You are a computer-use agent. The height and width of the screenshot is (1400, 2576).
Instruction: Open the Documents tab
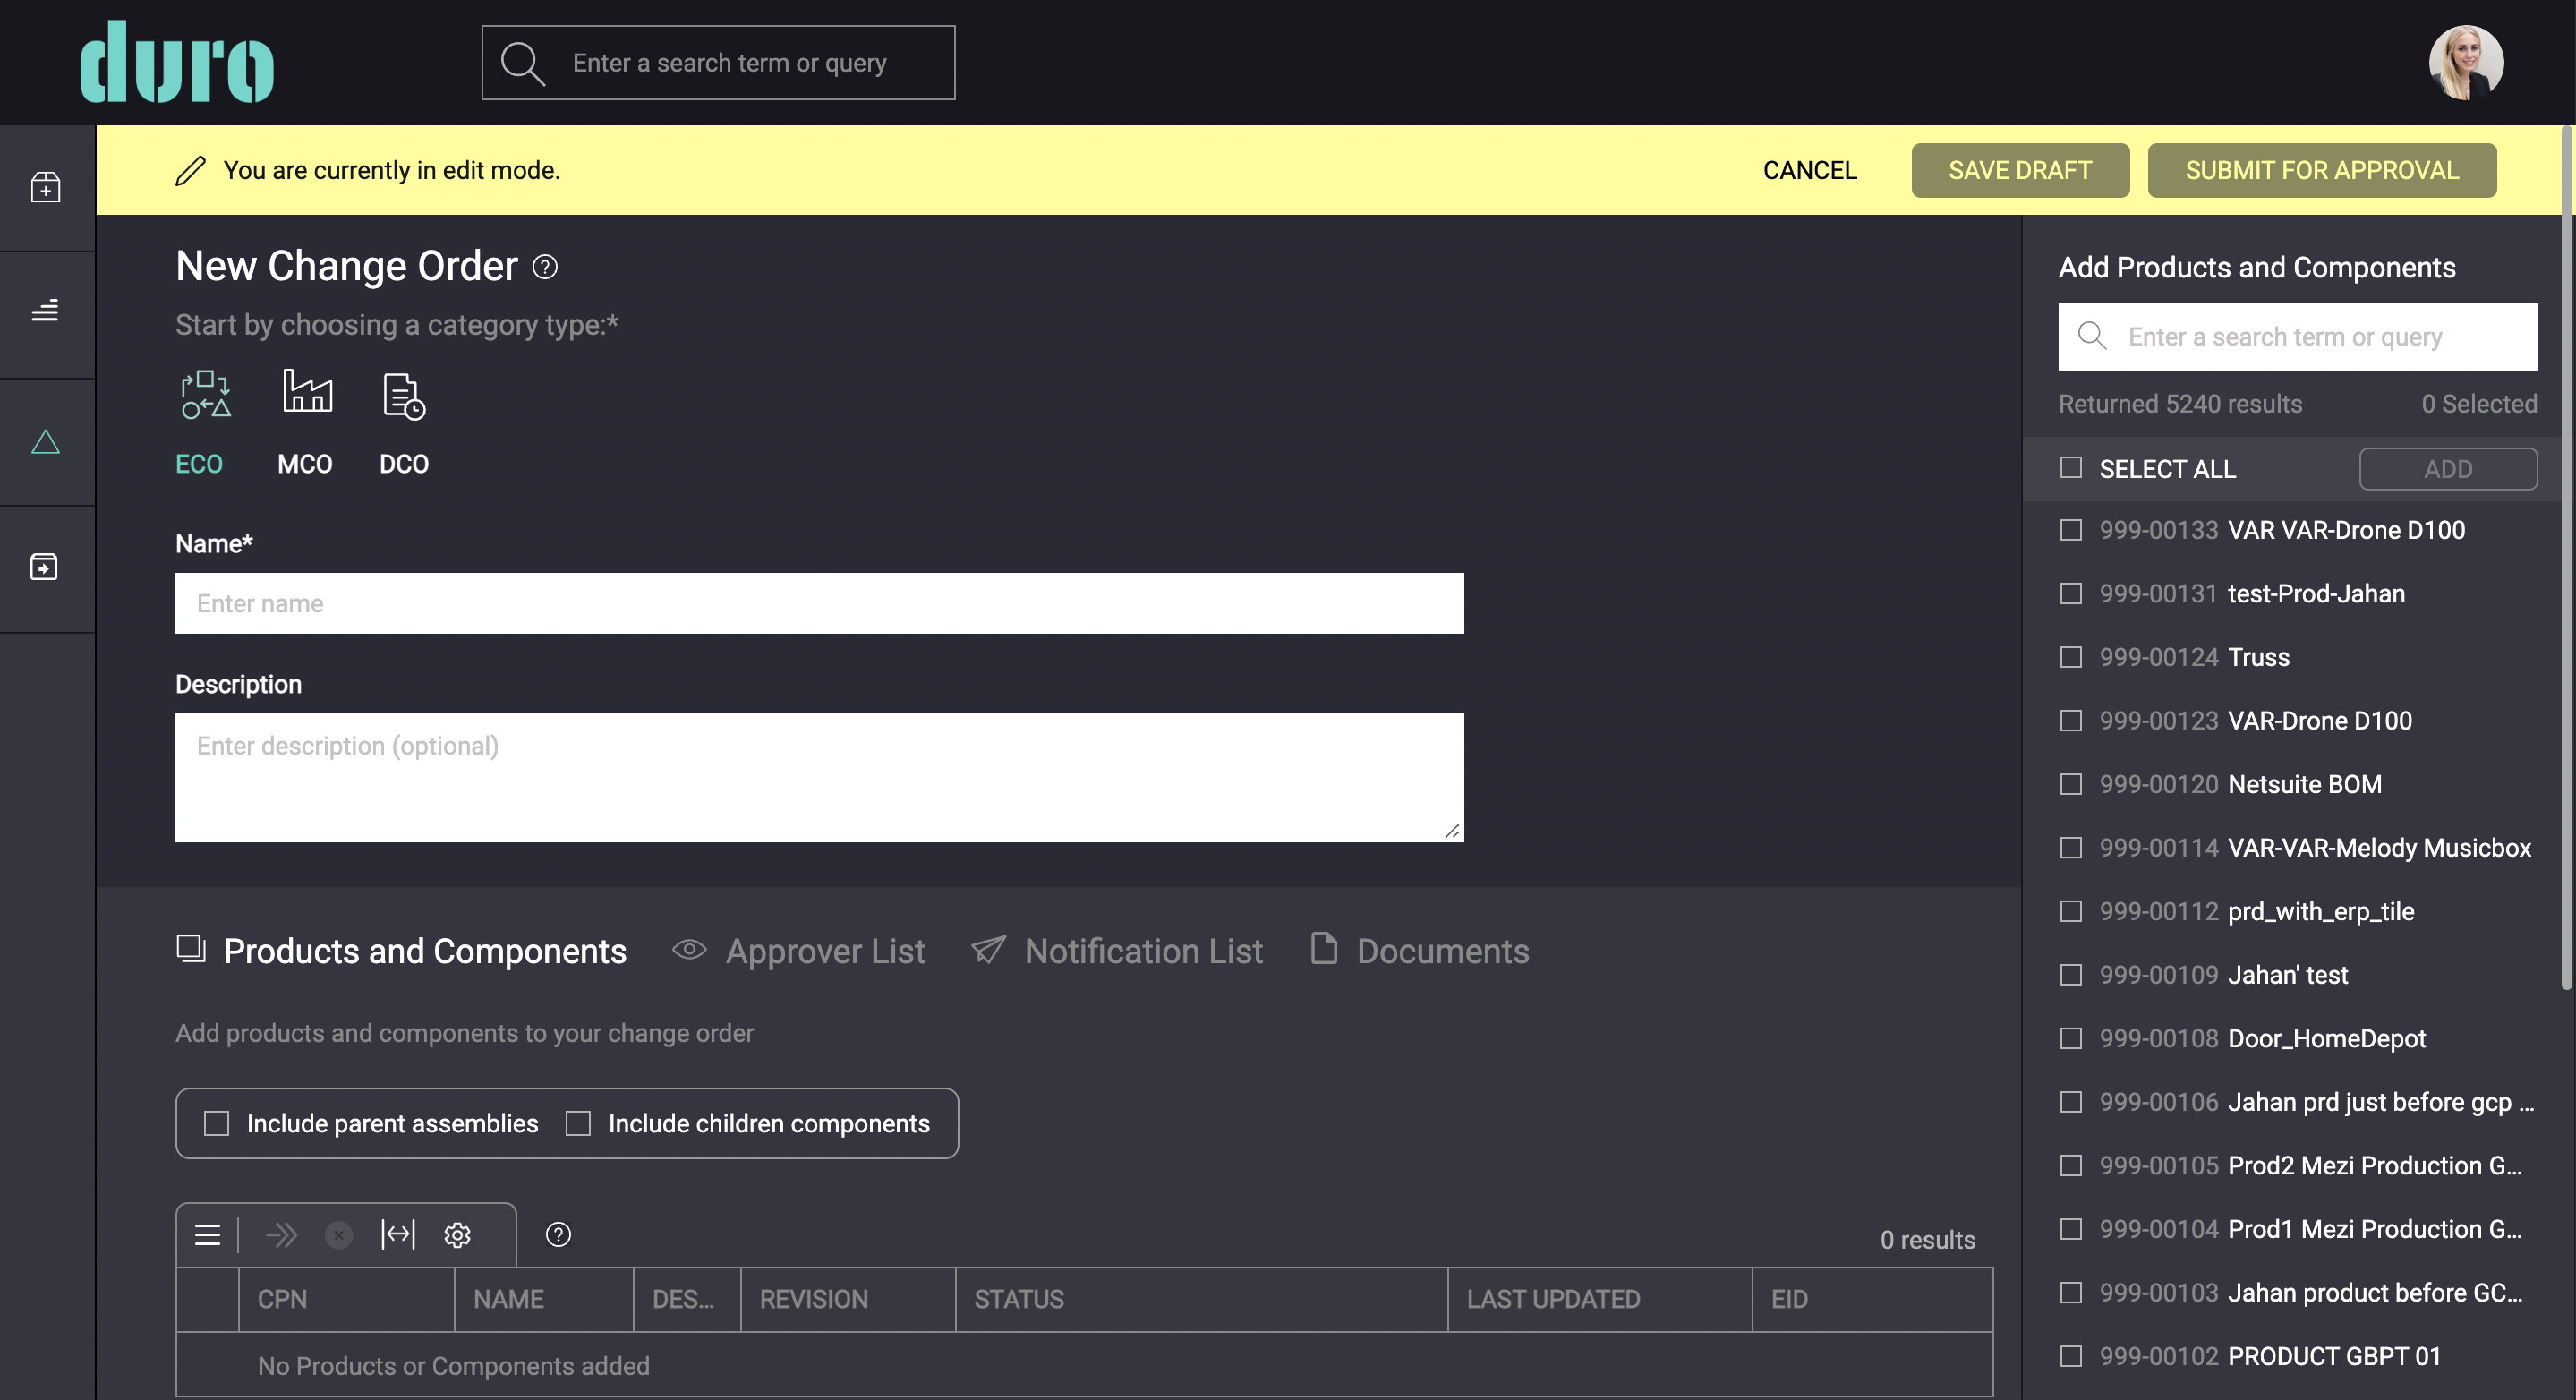[x=1443, y=951]
